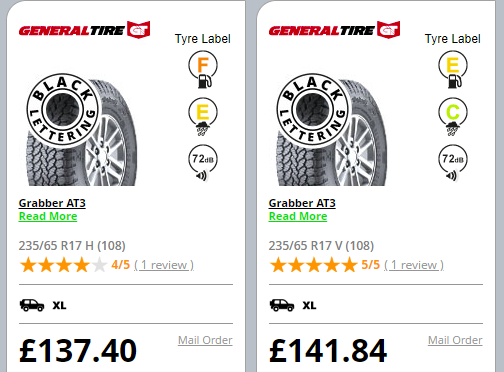Click Mail Order link beside £137.40

click(205, 340)
